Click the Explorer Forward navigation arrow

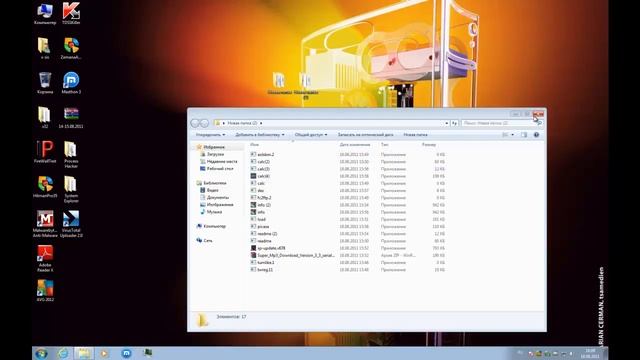[x=204, y=123]
